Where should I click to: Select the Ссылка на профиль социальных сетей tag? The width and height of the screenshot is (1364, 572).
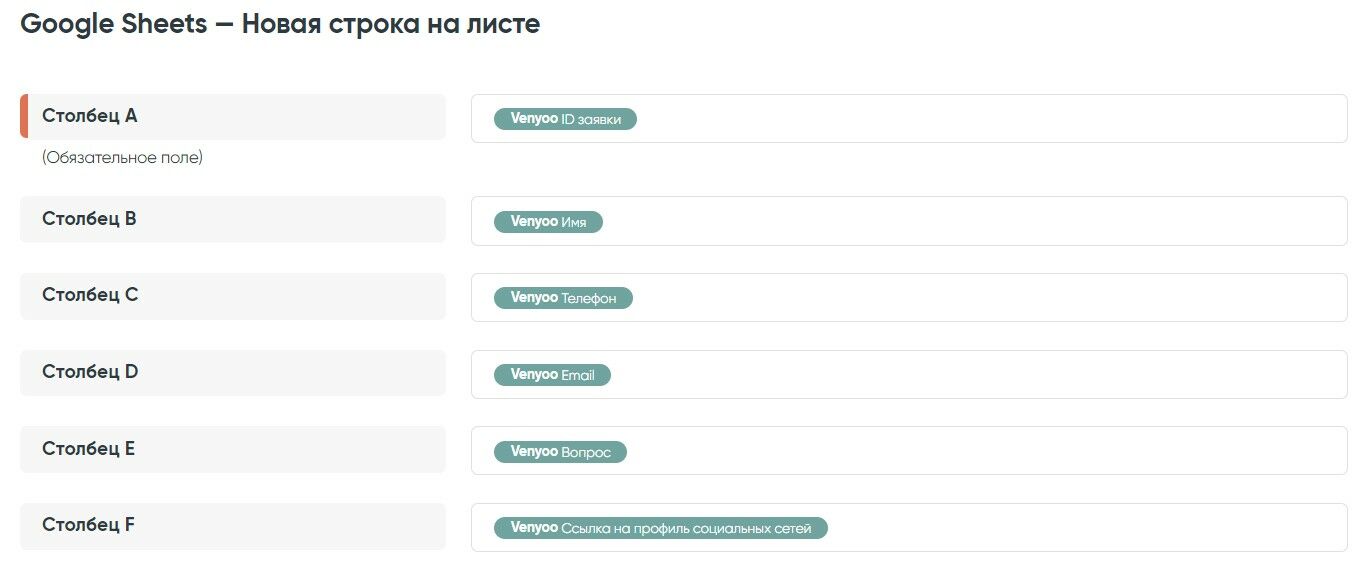coord(660,528)
